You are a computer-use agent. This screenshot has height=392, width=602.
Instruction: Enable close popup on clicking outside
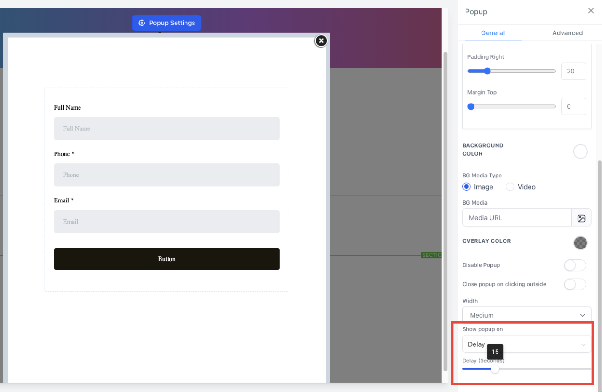575,284
